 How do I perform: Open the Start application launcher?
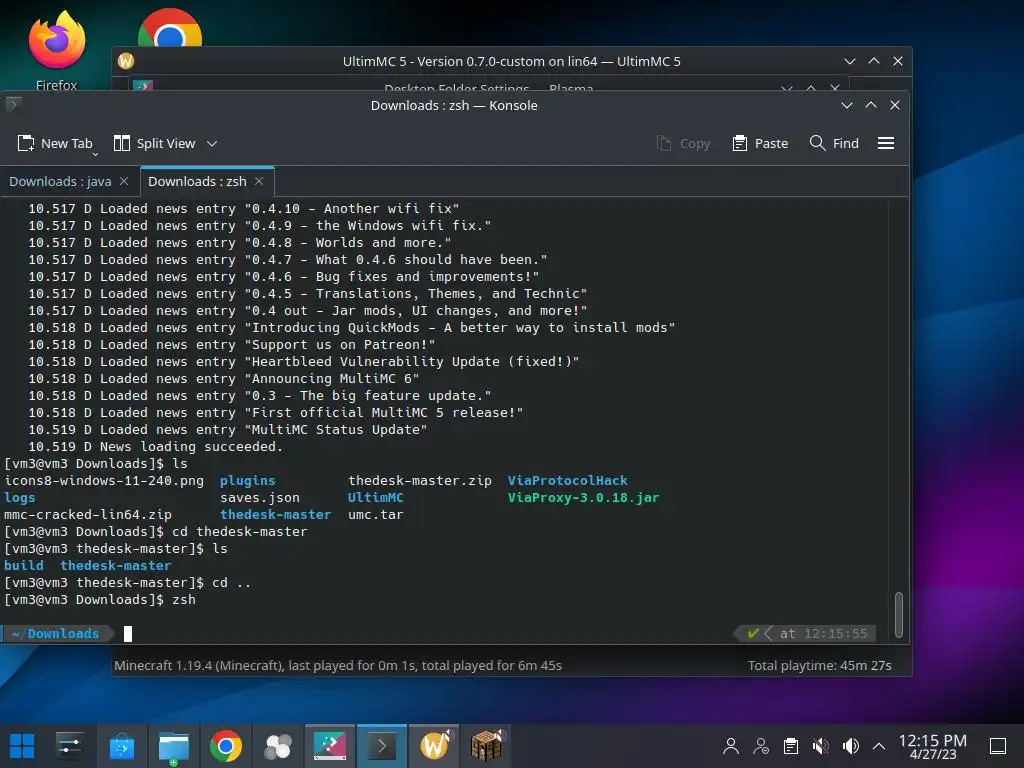click(x=22, y=746)
